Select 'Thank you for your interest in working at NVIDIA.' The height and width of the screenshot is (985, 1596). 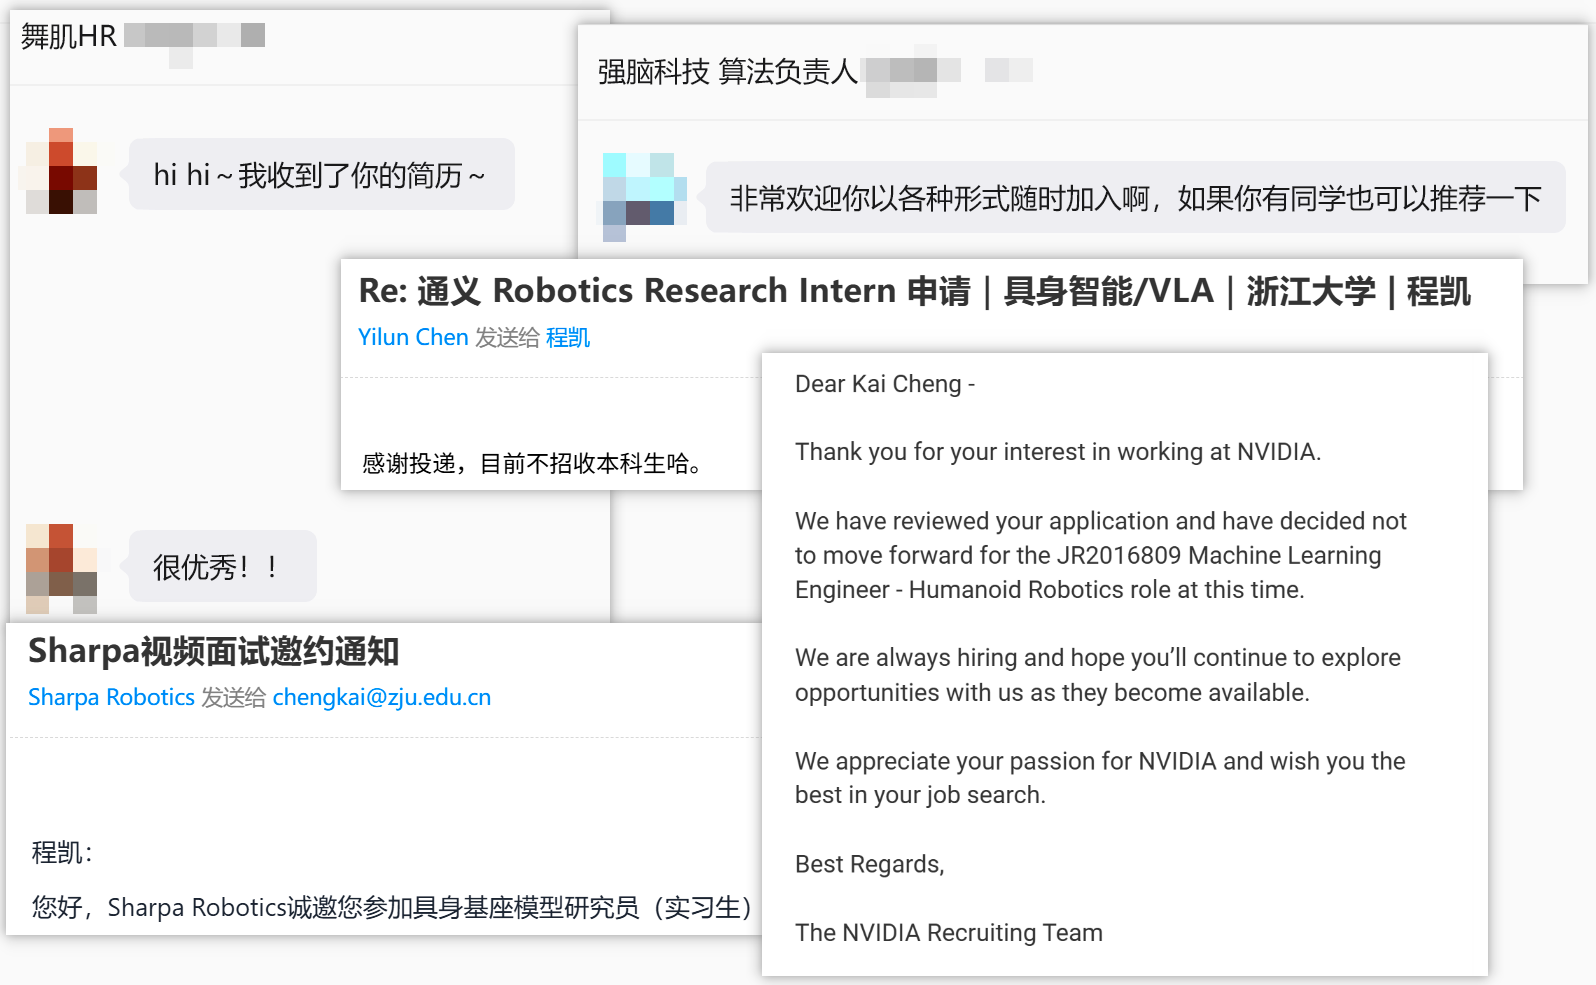click(x=1058, y=452)
